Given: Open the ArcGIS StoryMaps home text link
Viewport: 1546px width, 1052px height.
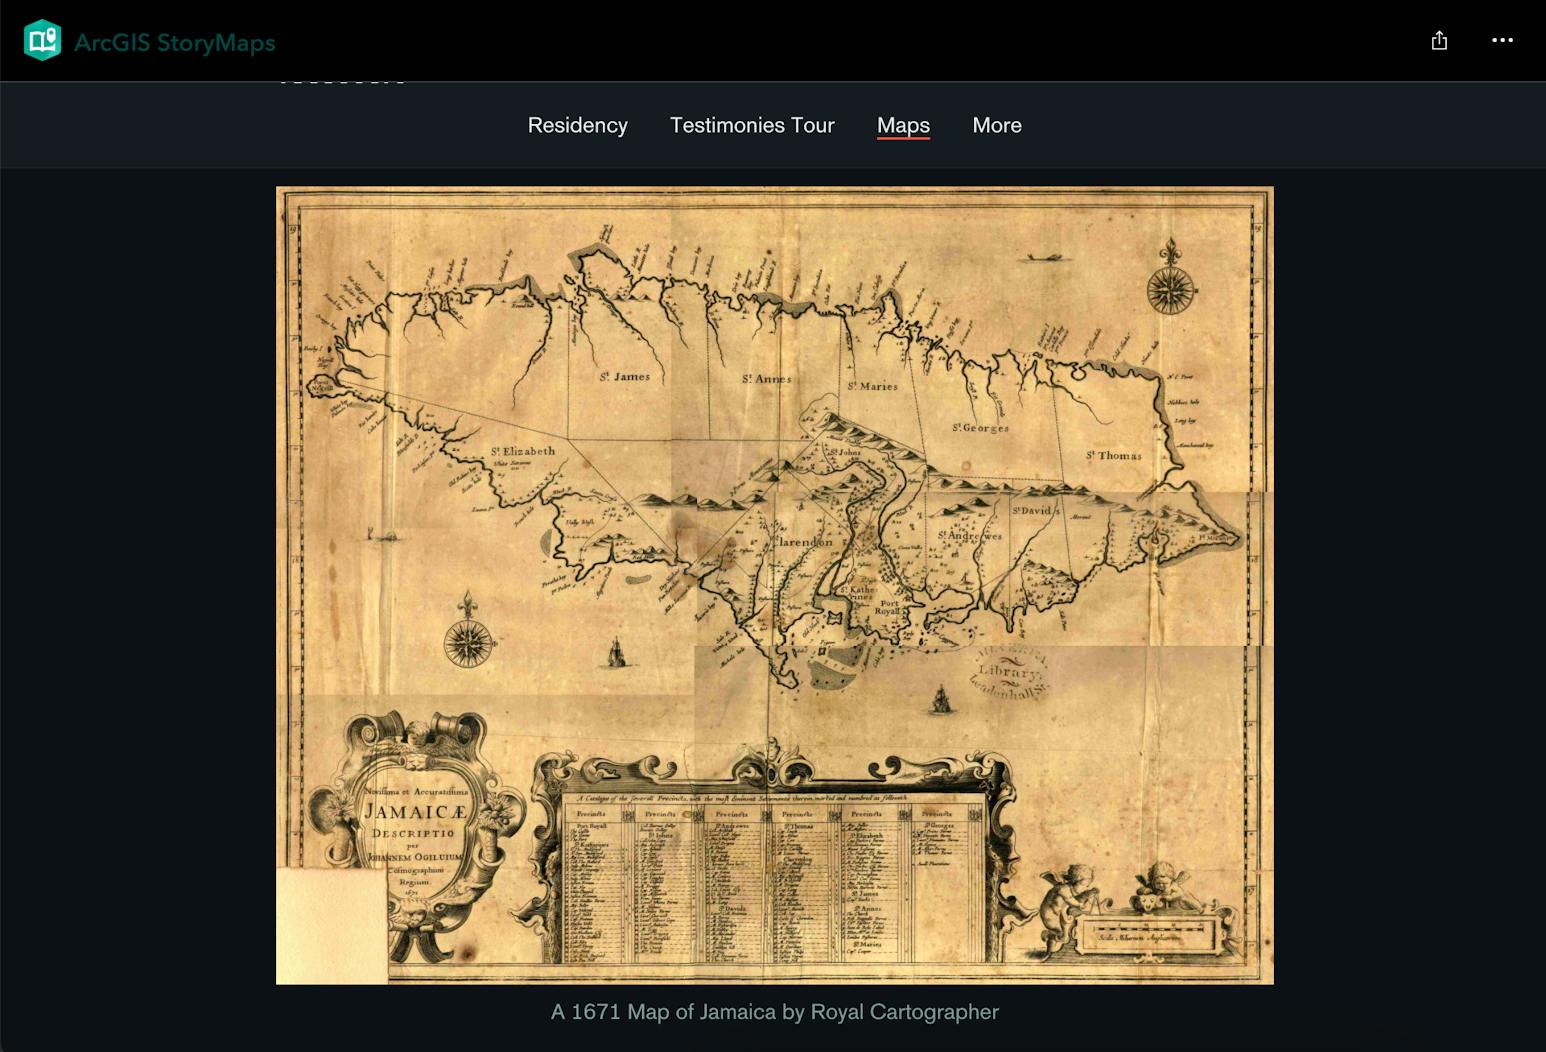Looking at the screenshot, I should (175, 43).
